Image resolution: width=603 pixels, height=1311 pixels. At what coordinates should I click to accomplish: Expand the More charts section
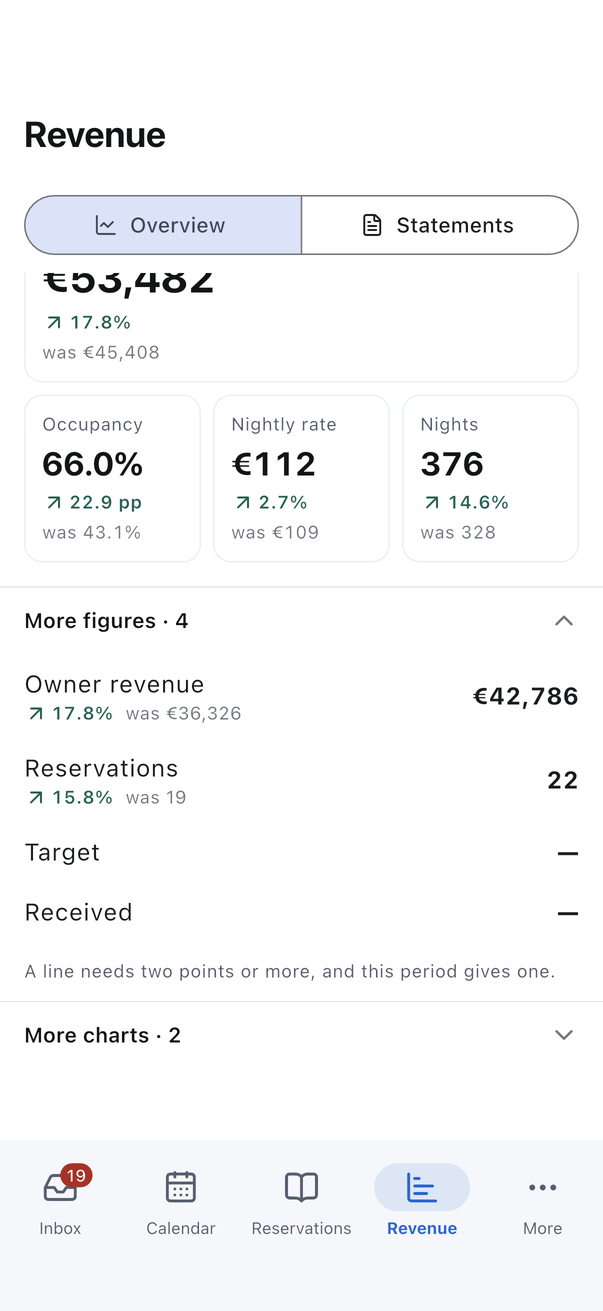(x=301, y=1035)
